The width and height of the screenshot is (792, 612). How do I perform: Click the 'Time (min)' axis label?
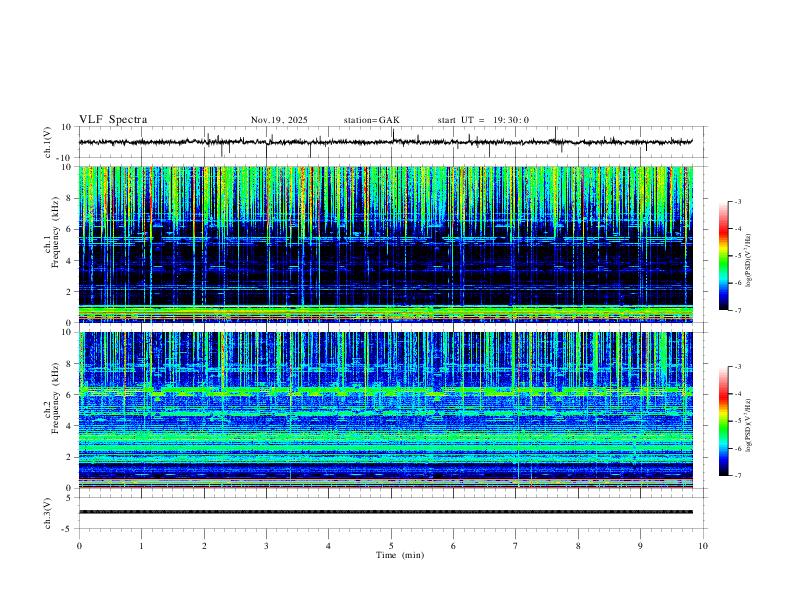click(x=400, y=555)
